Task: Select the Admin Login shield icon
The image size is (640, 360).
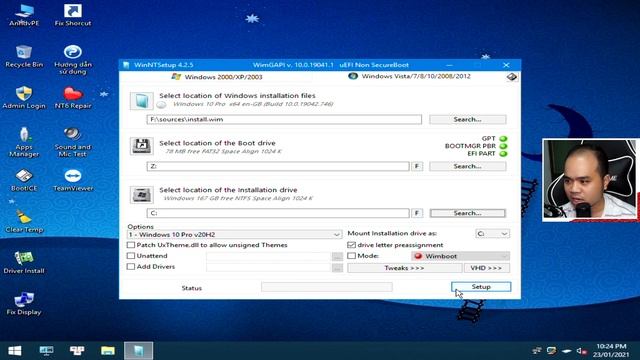Action: [24, 98]
